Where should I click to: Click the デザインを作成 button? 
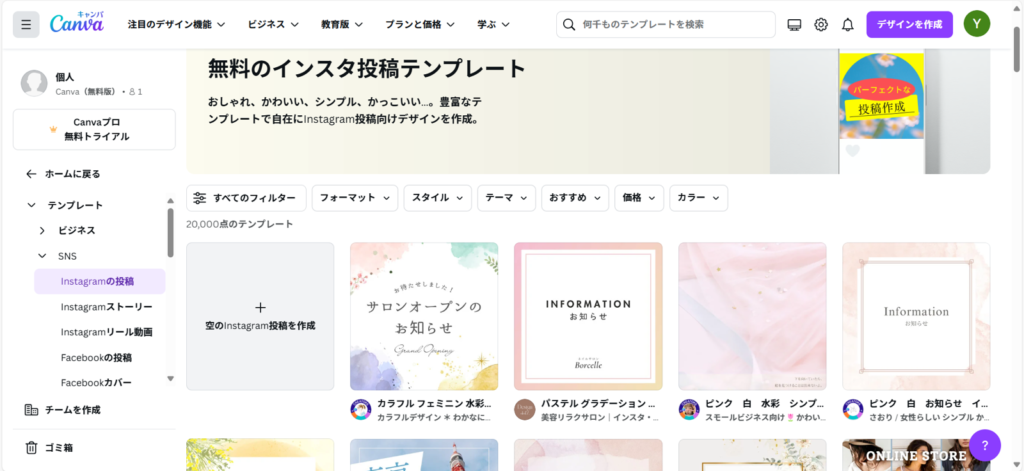909,24
